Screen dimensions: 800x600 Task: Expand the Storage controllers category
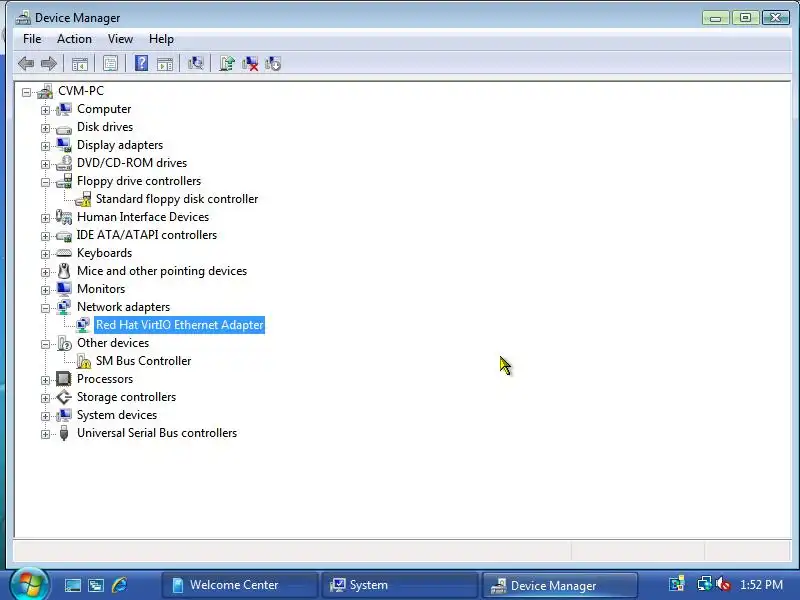(x=45, y=398)
